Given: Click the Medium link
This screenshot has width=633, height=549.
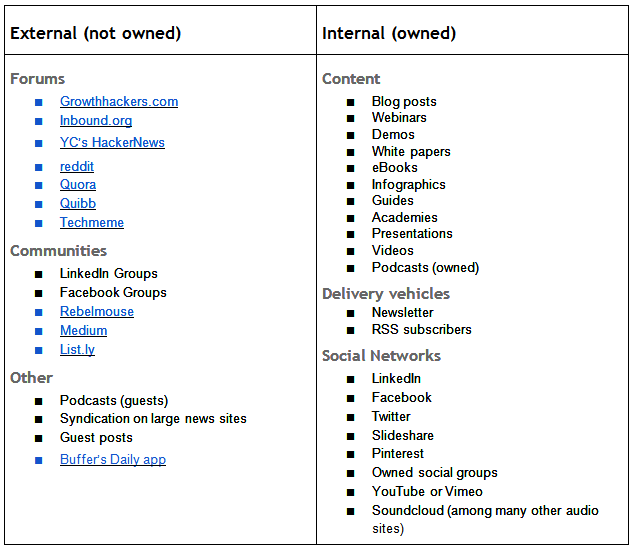Looking at the screenshot, I should click(x=84, y=331).
